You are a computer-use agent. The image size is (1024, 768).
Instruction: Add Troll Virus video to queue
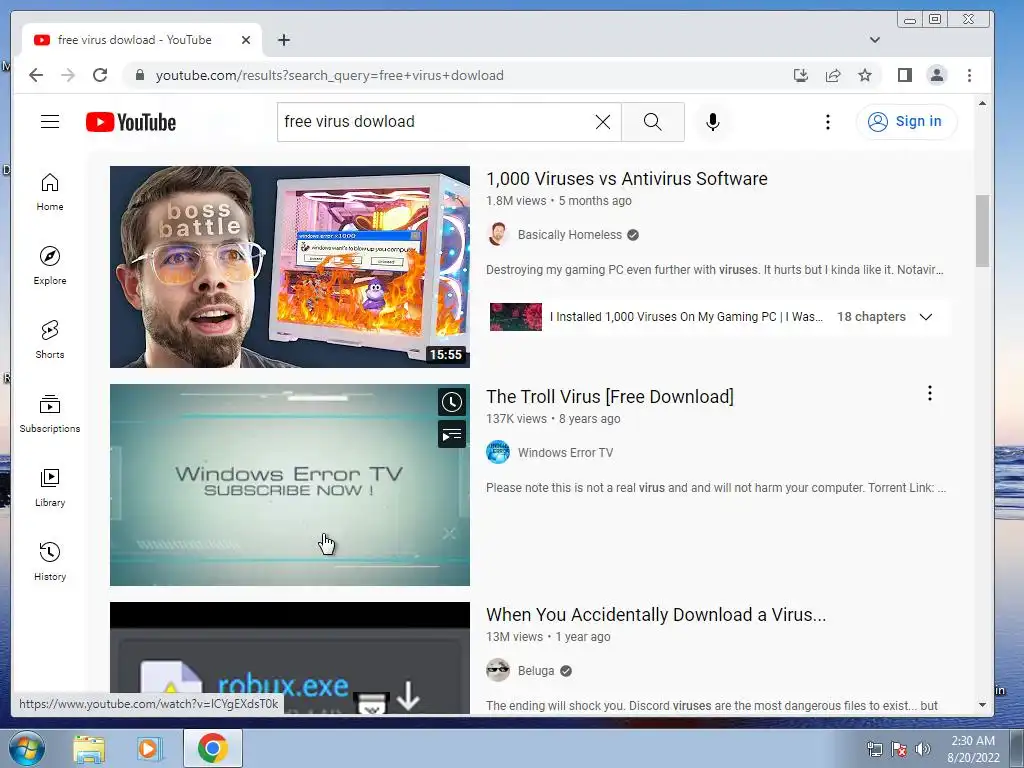click(451, 434)
